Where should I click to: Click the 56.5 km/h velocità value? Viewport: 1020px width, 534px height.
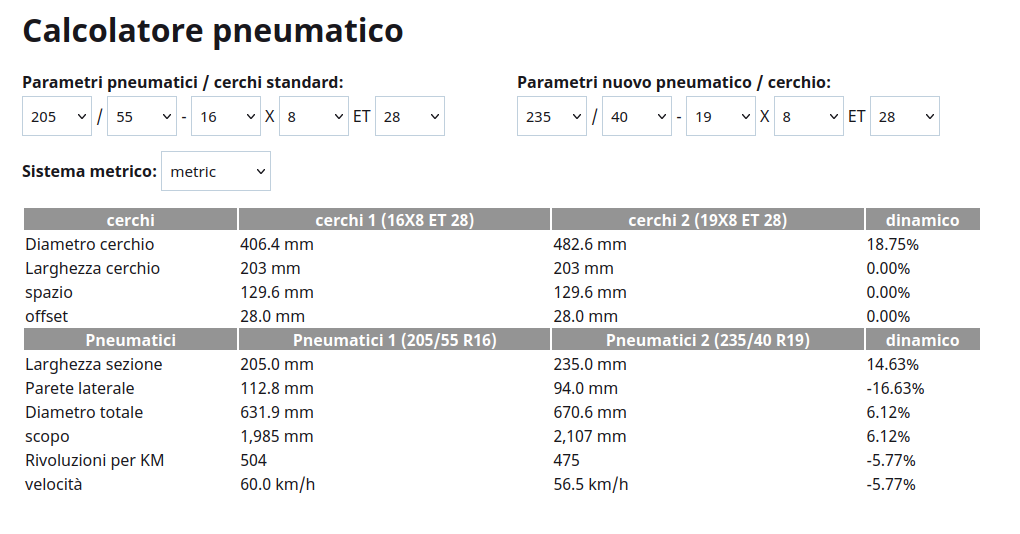coord(591,485)
